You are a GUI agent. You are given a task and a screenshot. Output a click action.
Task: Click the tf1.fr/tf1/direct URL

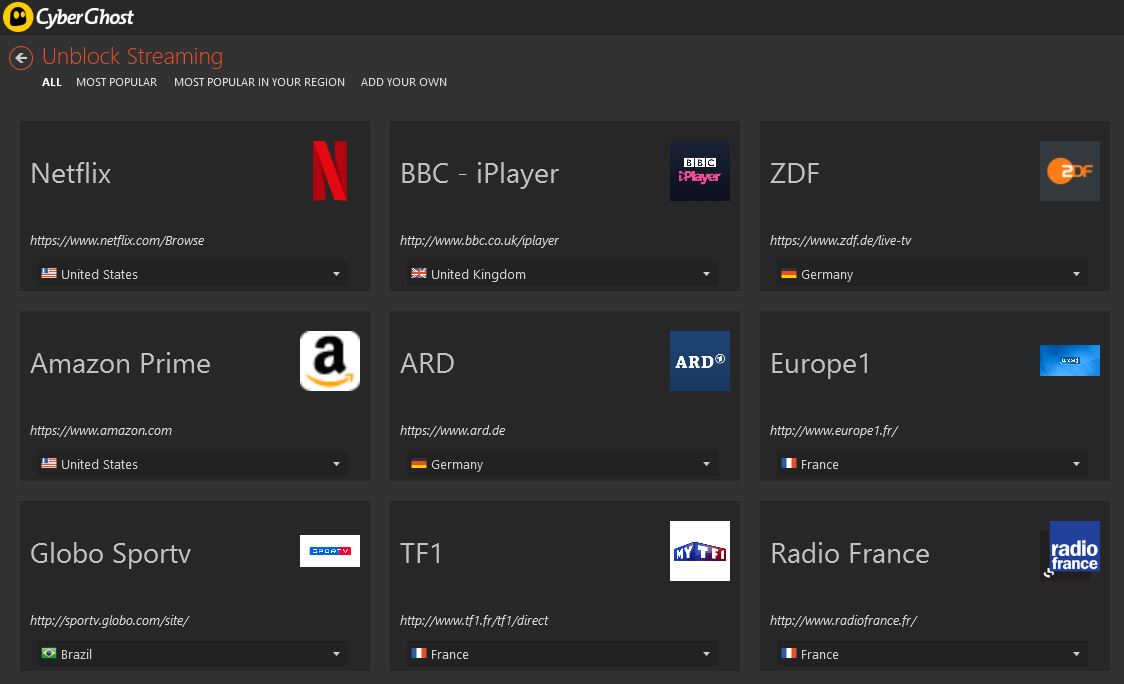point(474,620)
